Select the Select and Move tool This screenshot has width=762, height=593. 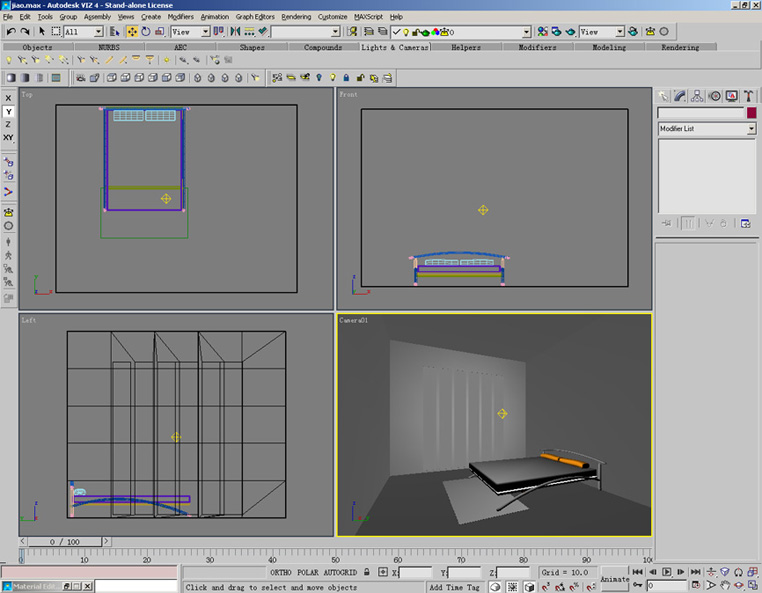tap(132, 32)
